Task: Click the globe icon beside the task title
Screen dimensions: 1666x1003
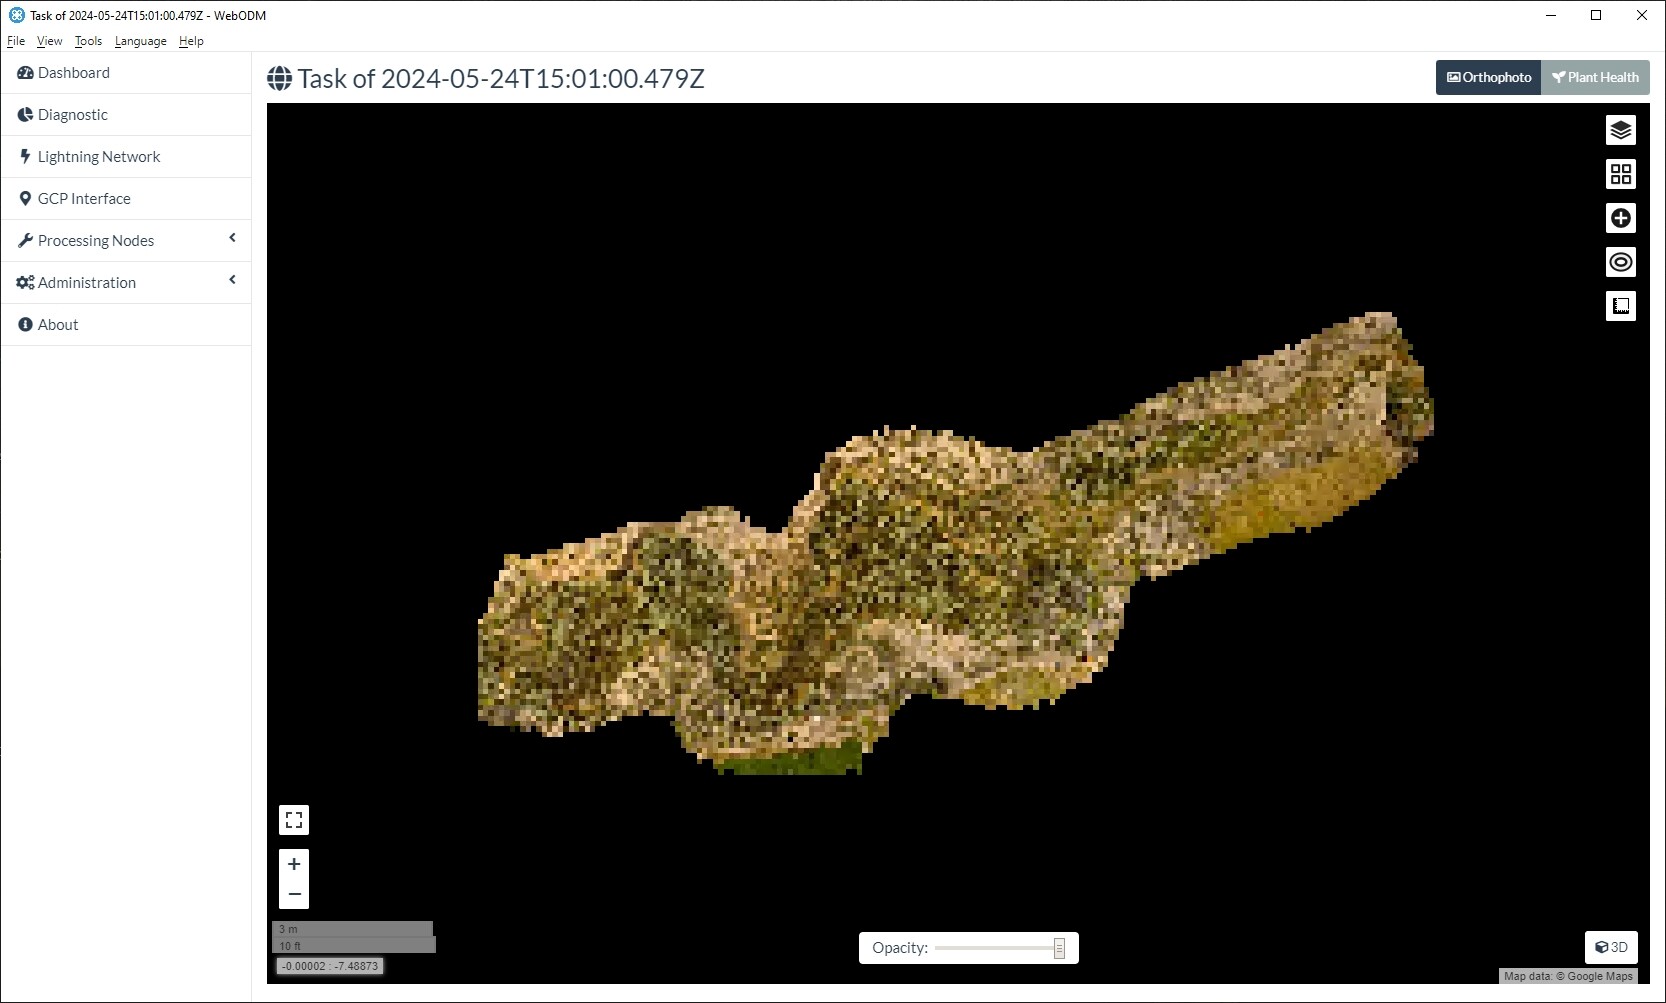Action: click(279, 78)
